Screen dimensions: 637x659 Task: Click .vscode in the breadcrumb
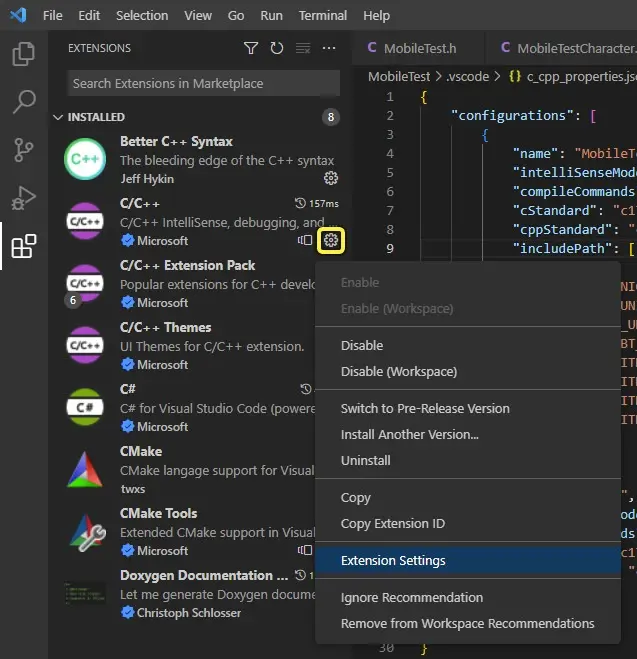pos(467,76)
